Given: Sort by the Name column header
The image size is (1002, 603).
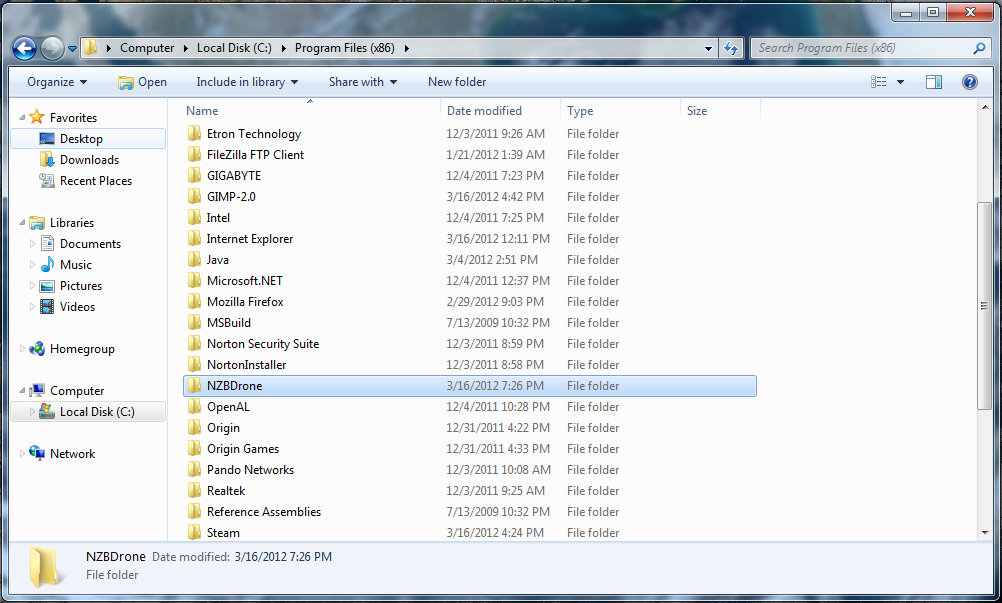Looking at the screenshot, I should point(311,111).
